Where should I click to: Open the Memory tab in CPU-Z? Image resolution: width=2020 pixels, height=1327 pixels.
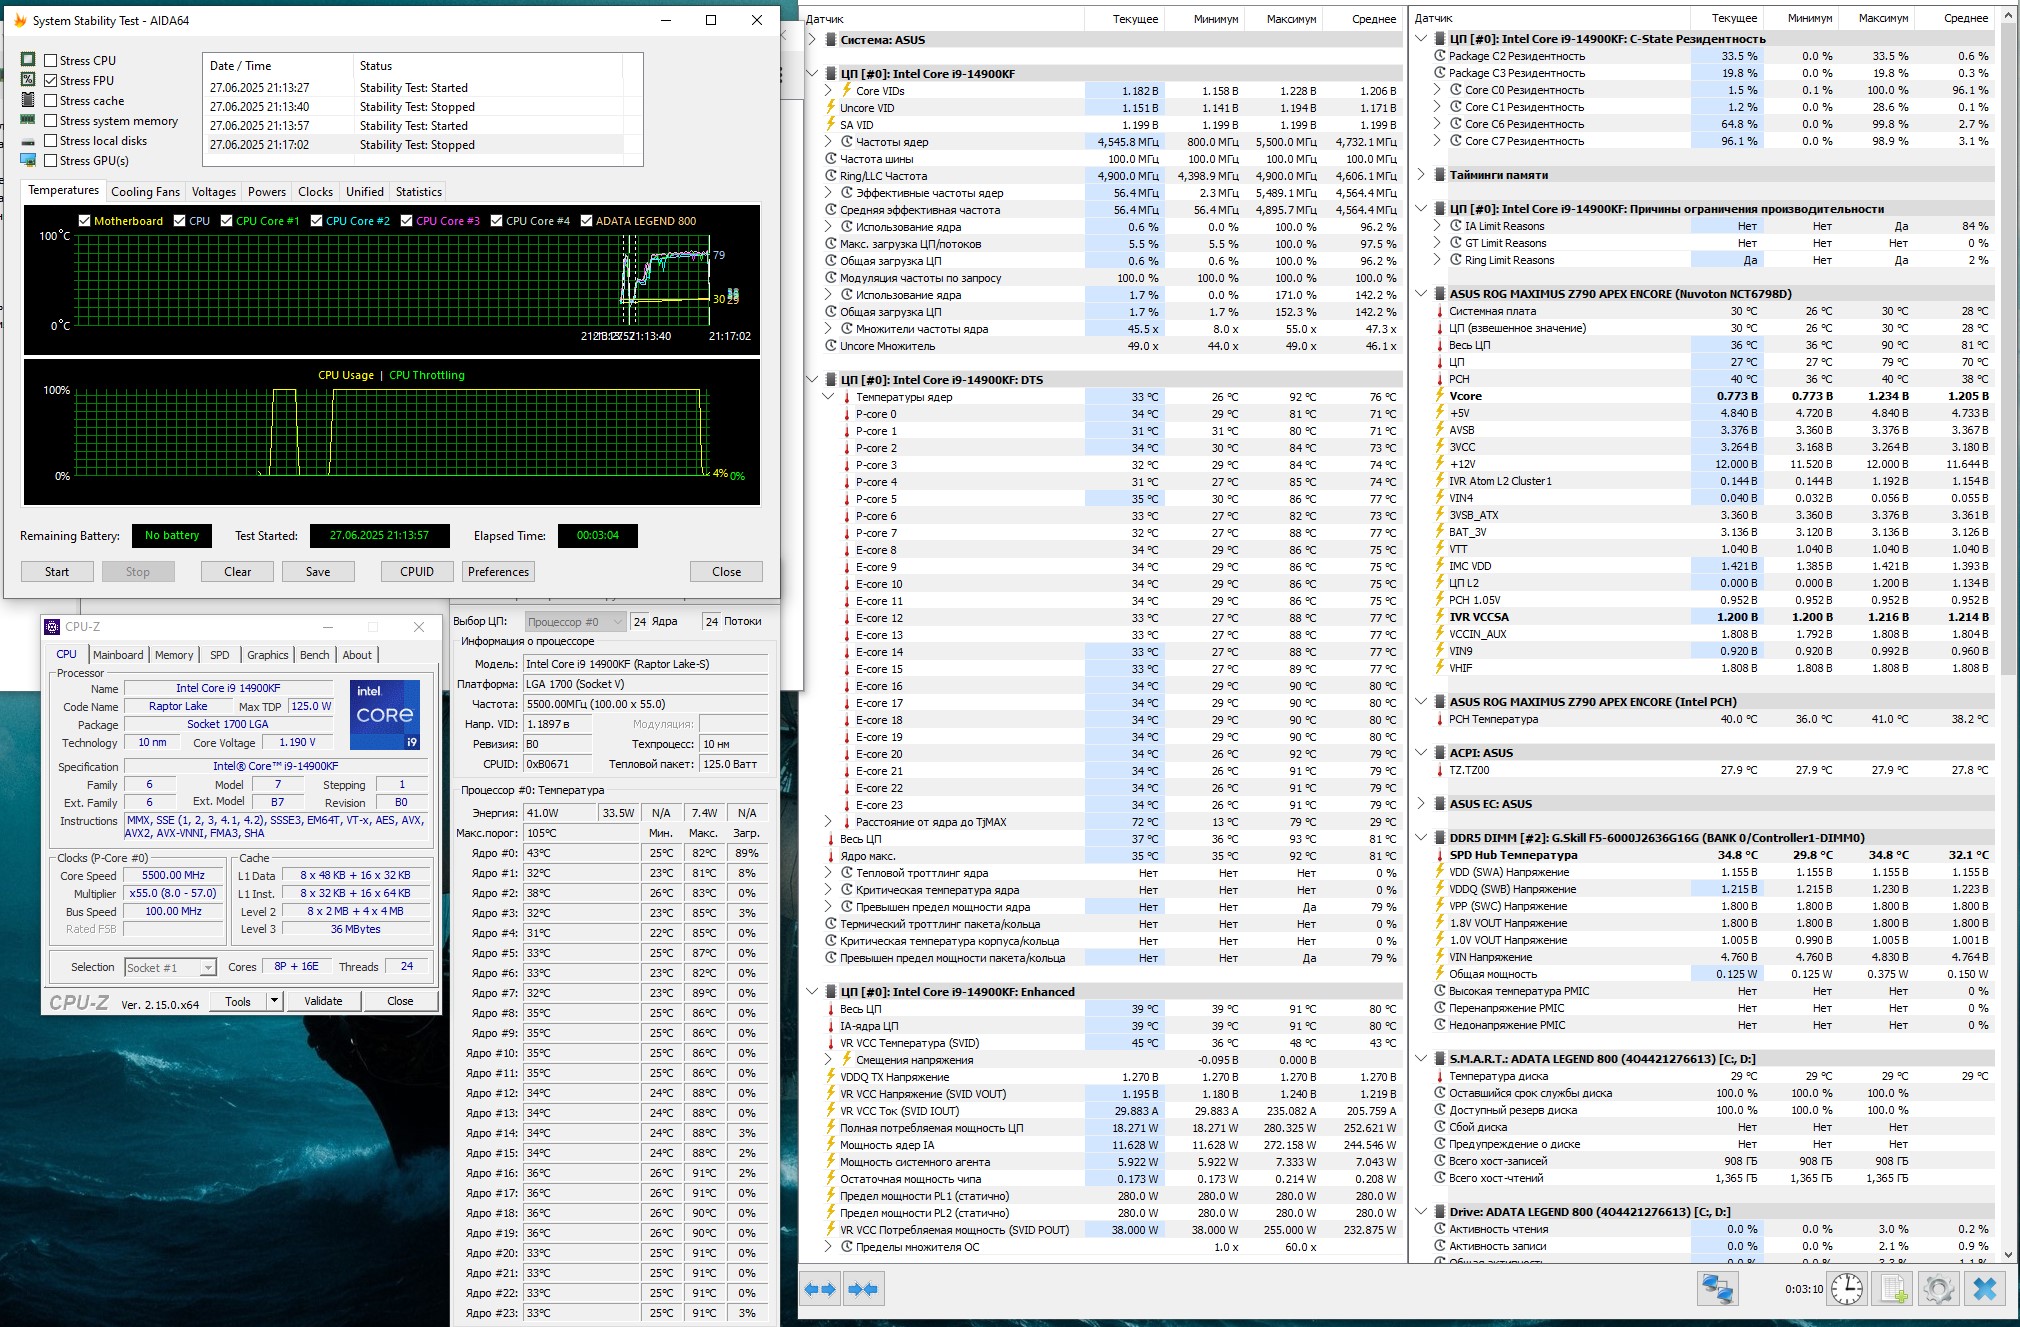pos(174,655)
